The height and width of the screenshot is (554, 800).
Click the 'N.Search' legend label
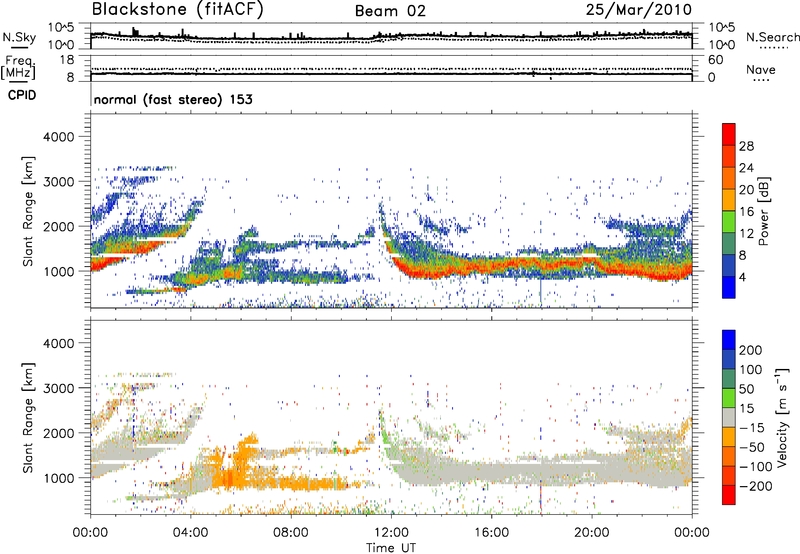pyautogui.click(x=772, y=37)
